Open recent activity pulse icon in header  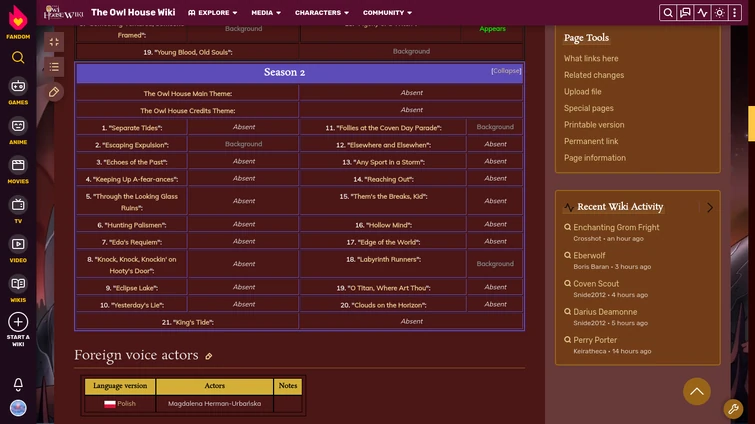[x=702, y=13]
